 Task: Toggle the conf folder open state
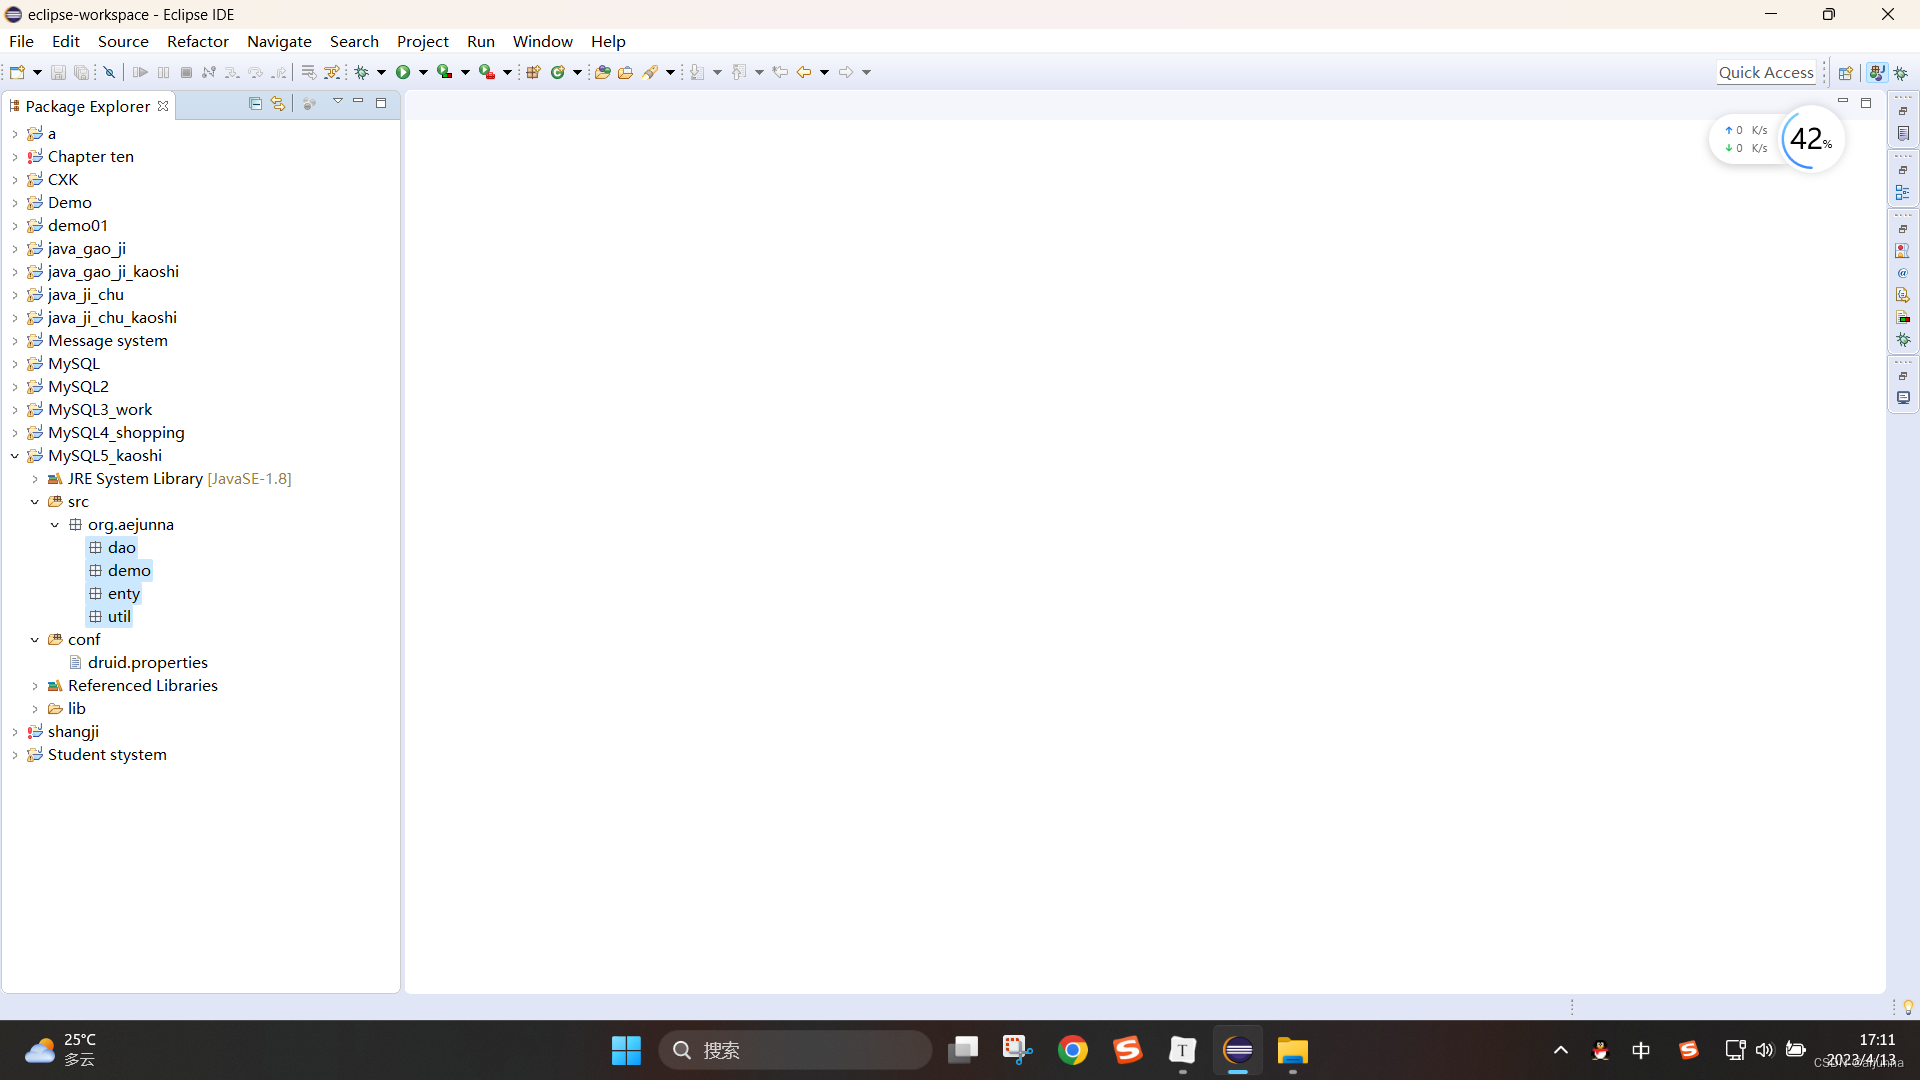(34, 638)
